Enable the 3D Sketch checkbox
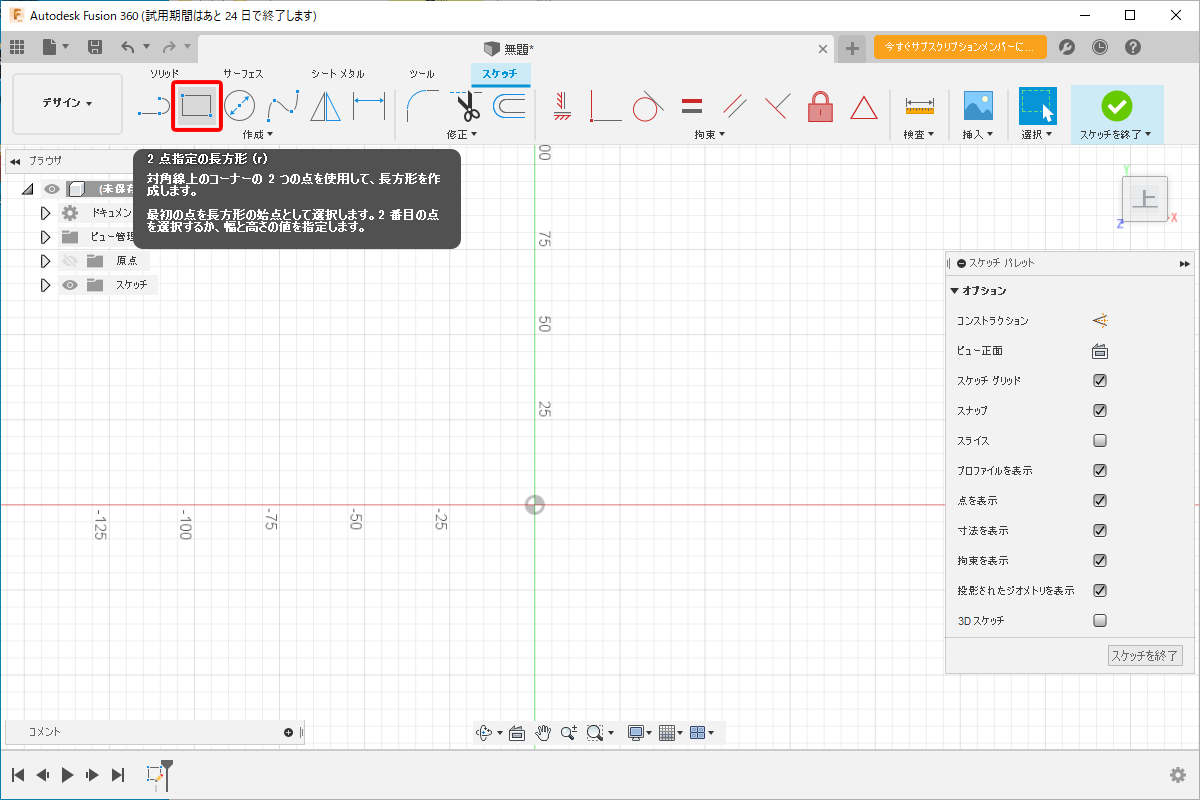1200x800 pixels. coord(1100,621)
